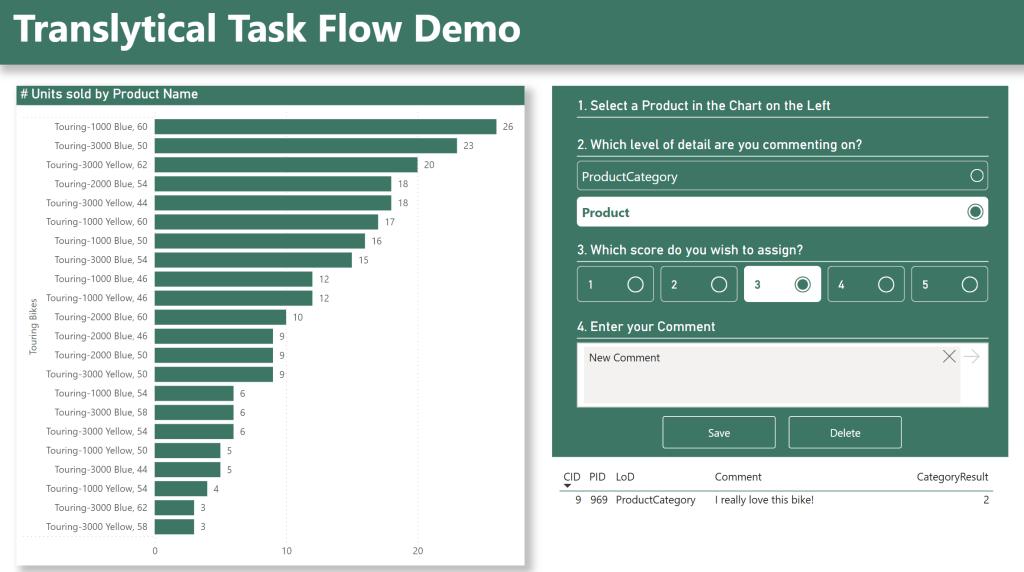Assign score 2
Viewport: 1024px width, 572px height.
(698, 284)
